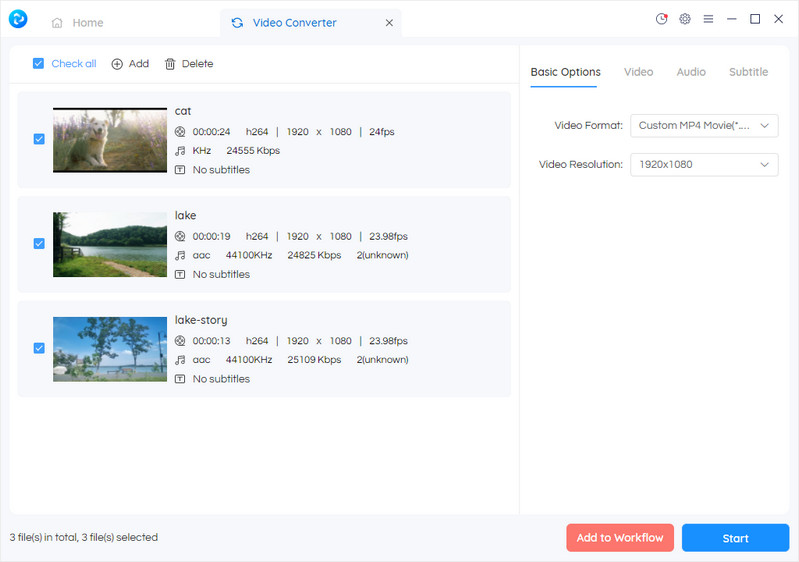Uncheck the lake-story video checkbox
The image size is (799, 562).
click(39, 348)
